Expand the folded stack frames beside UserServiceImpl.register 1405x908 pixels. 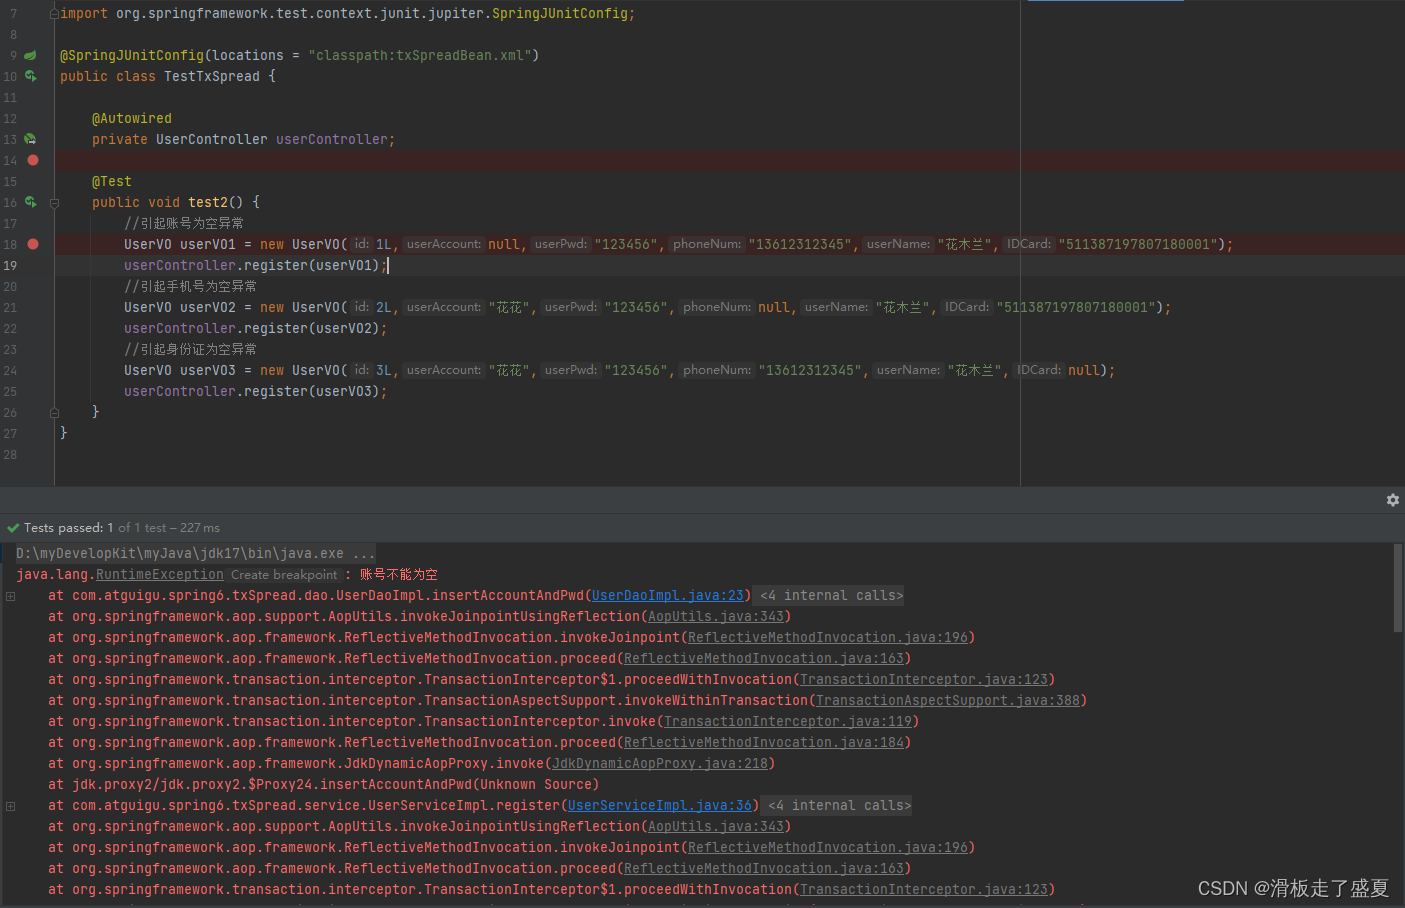(11, 806)
